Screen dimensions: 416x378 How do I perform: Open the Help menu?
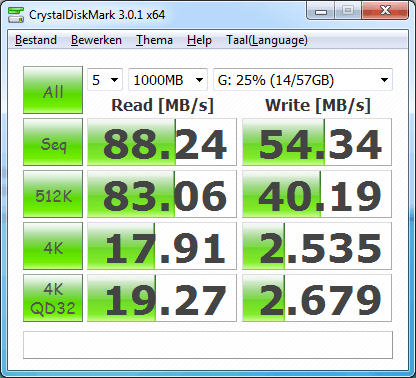click(199, 40)
